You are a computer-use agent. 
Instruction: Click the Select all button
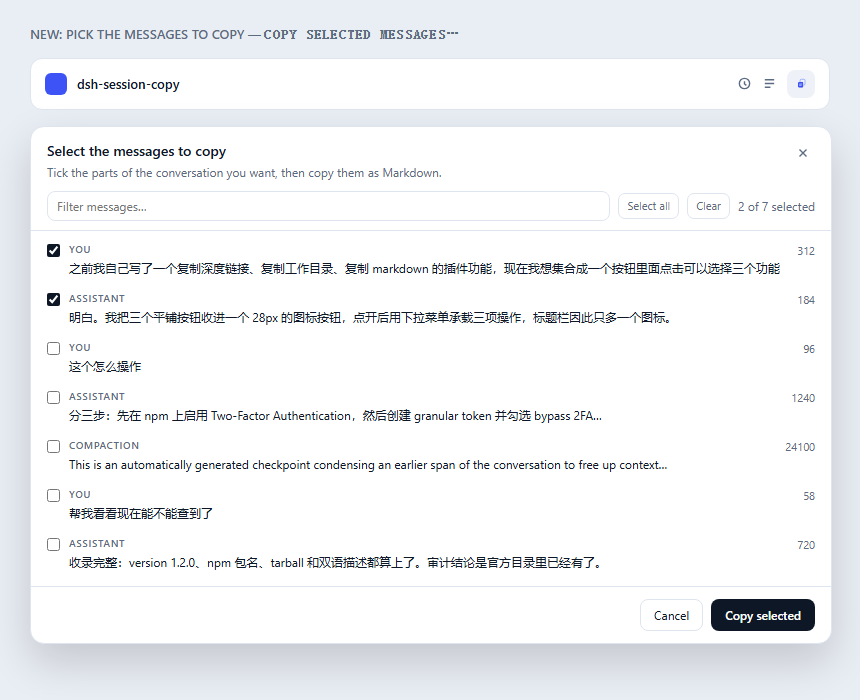pos(648,206)
